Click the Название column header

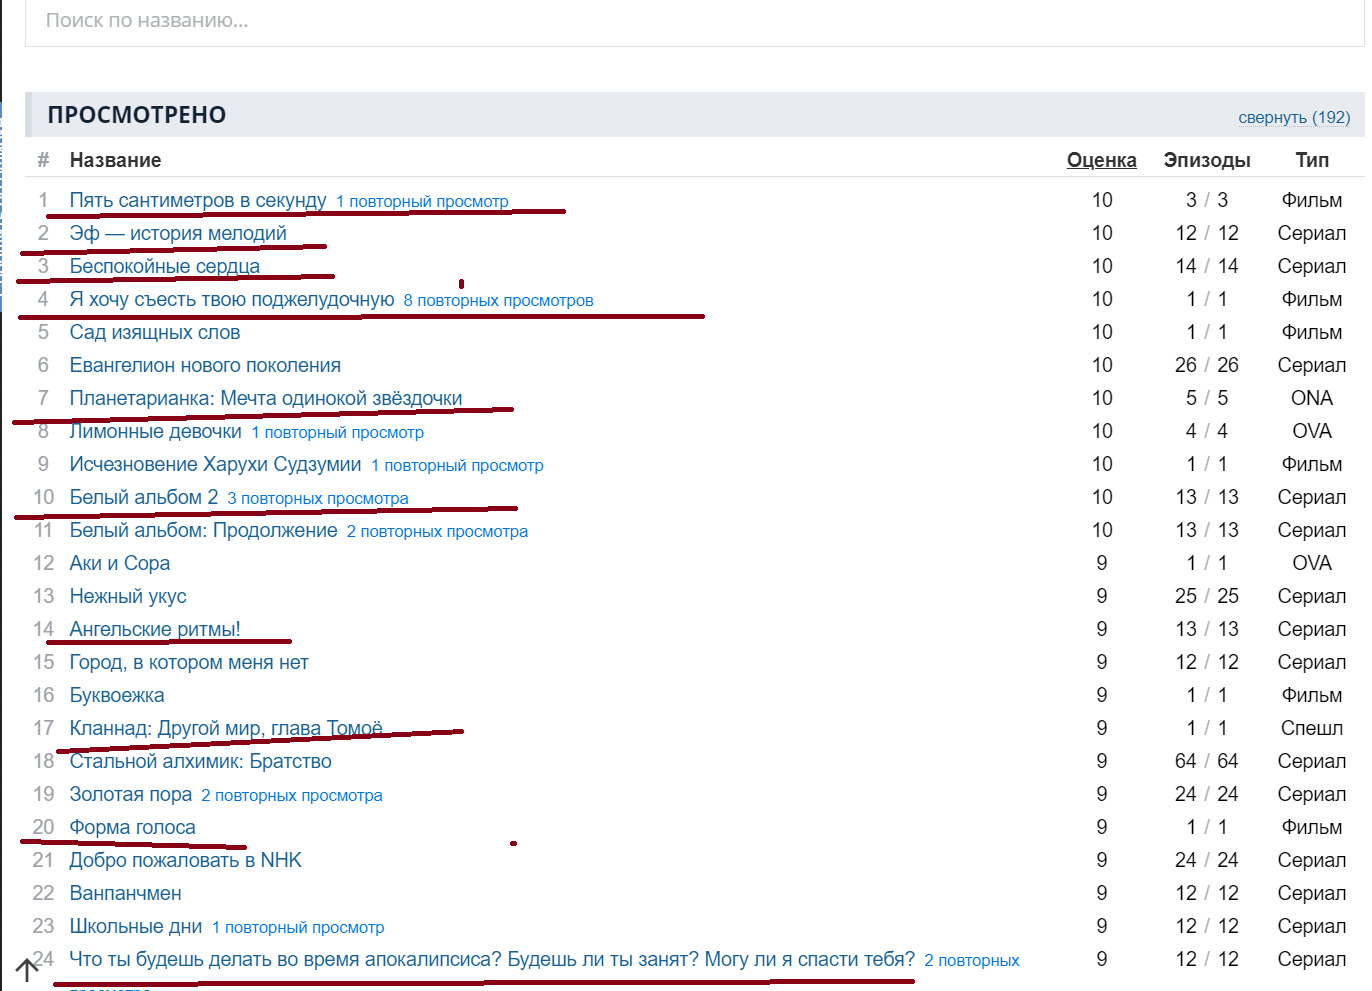point(115,160)
